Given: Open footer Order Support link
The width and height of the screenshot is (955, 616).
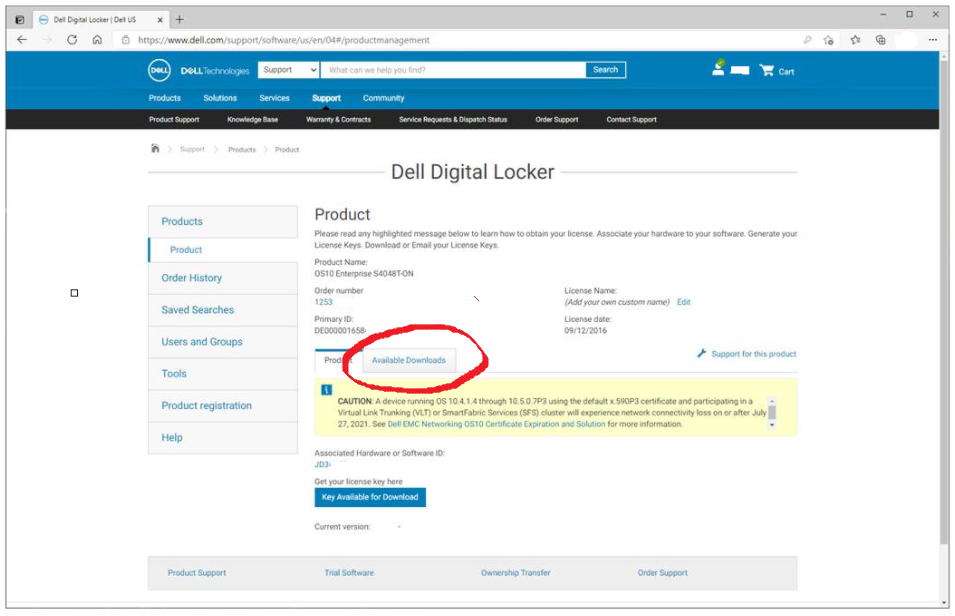Looking at the screenshot, I should point(663,573).
